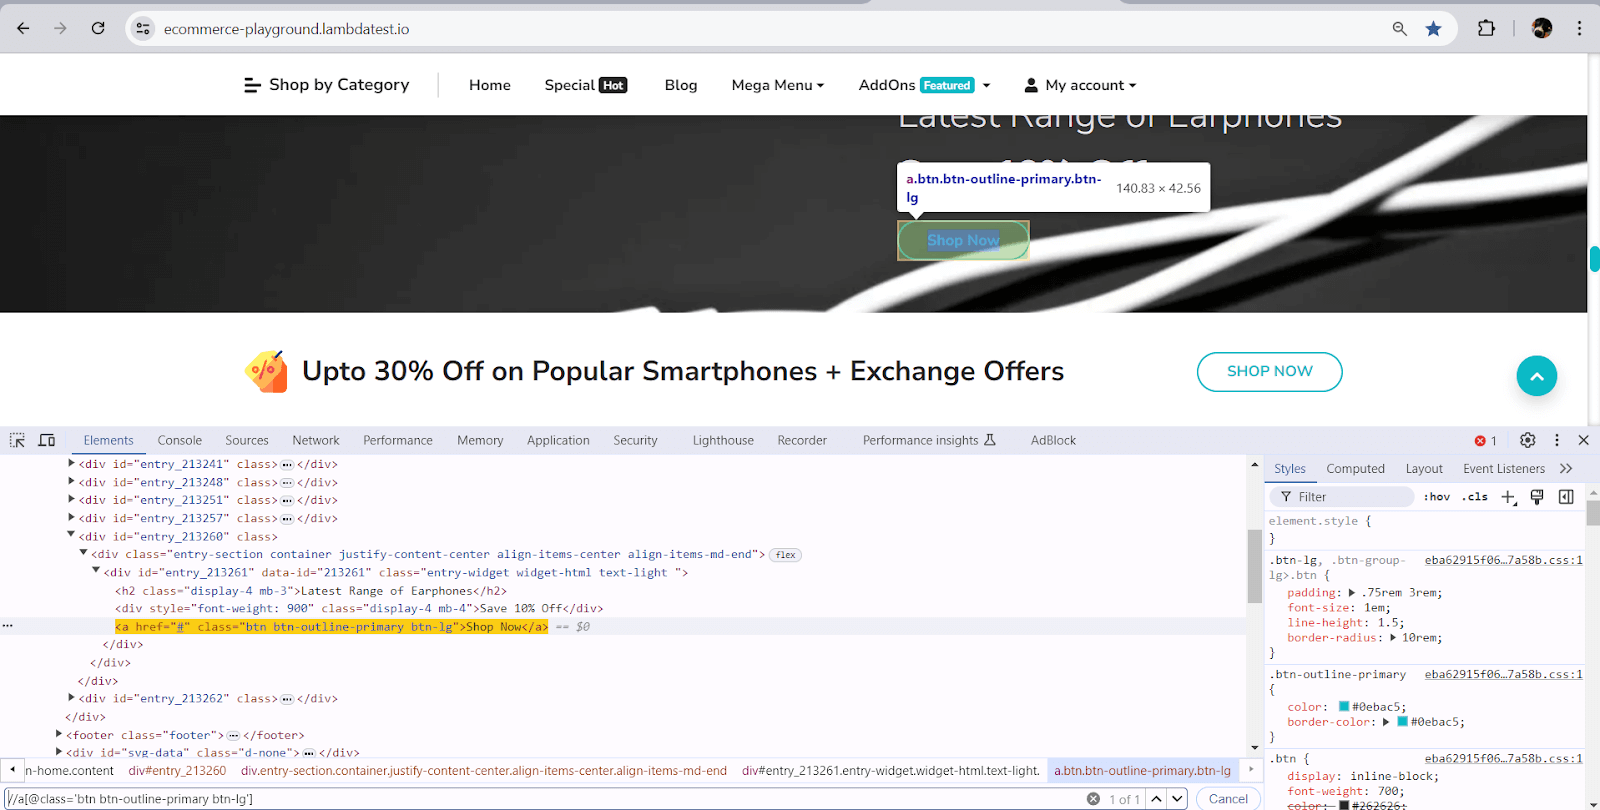The width and height of the screenshot is (1600, 810).
Task: Select the highlighted Shop Now anchor node
Action: [x=331, y=627]
